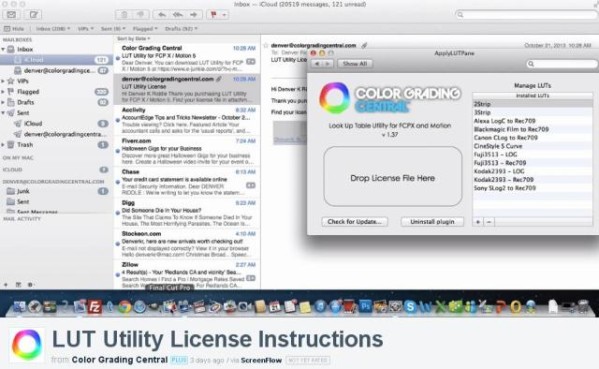Click the Forward arrow icon

pos(194,15)
